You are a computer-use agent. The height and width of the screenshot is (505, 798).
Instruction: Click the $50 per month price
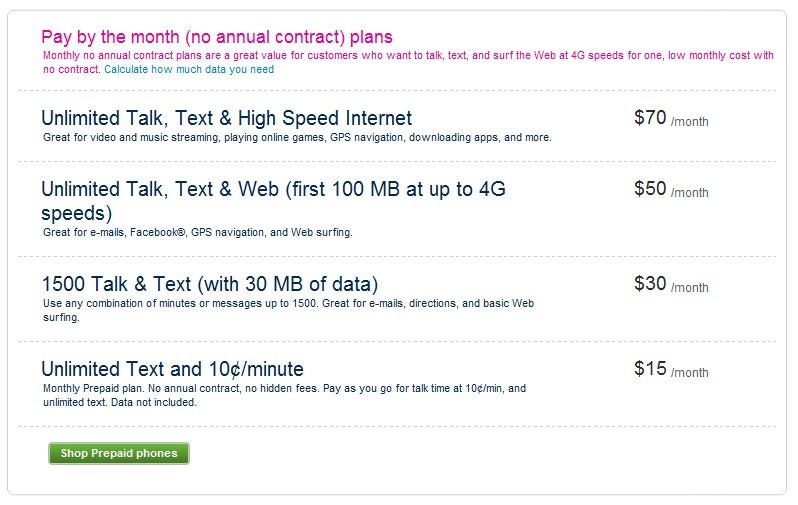(670, 189)
